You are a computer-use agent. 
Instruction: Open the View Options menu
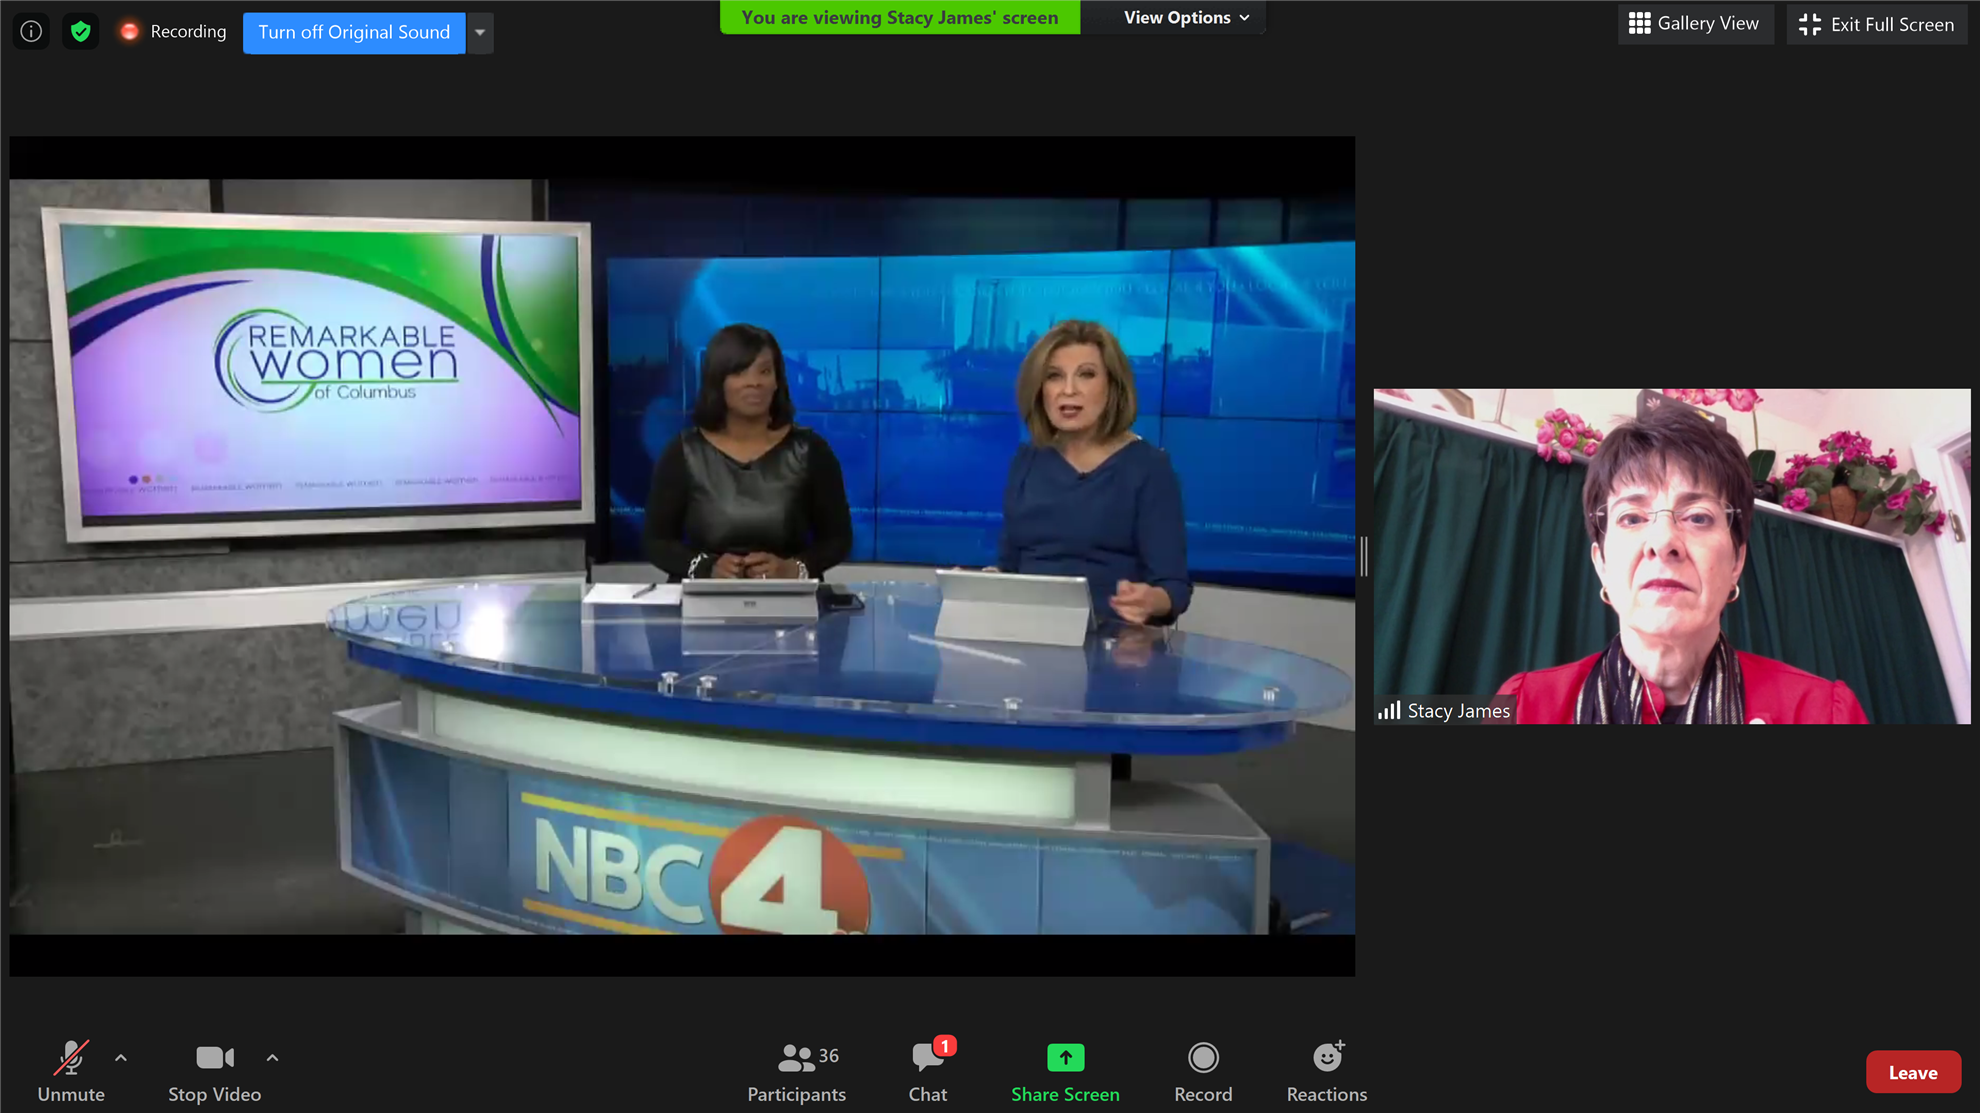pos(1186,18)
